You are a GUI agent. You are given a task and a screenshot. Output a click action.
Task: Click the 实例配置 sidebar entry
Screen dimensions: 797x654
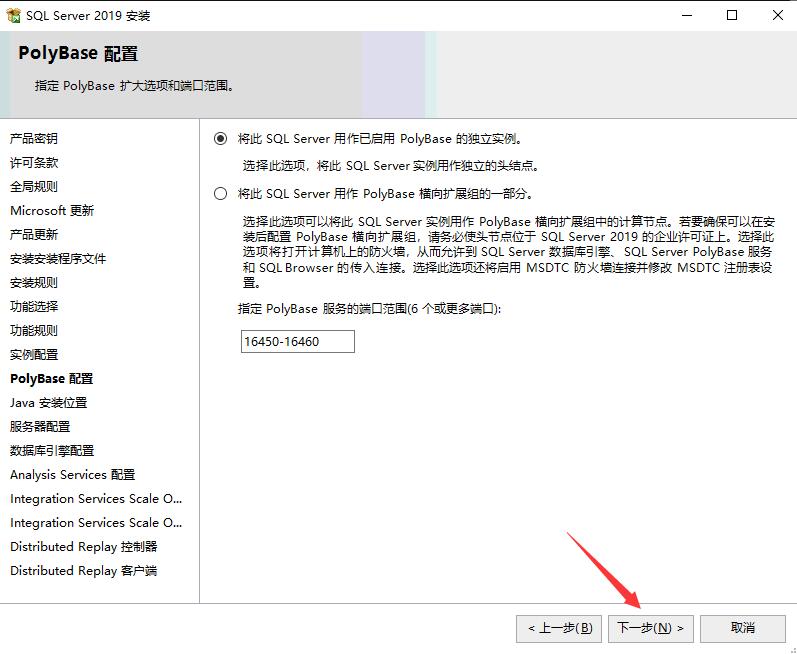click(34, 355)
